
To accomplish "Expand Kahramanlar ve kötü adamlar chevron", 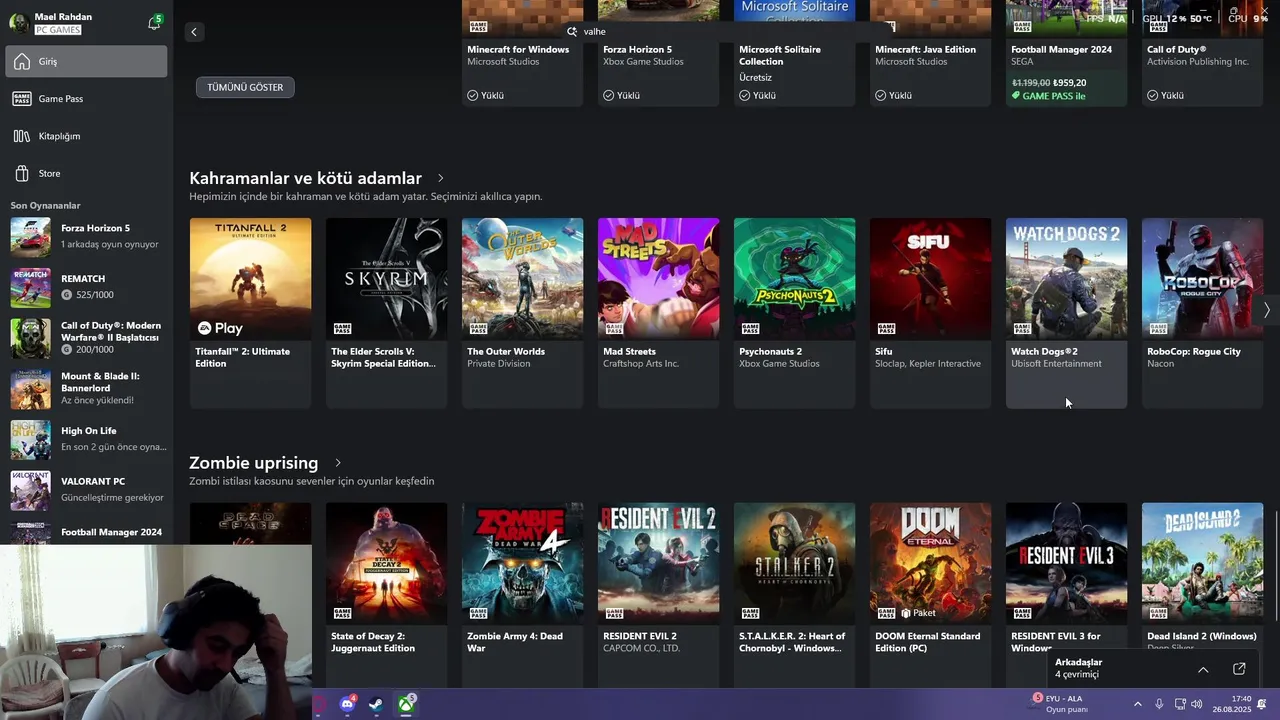I will (x=440, y=178).
